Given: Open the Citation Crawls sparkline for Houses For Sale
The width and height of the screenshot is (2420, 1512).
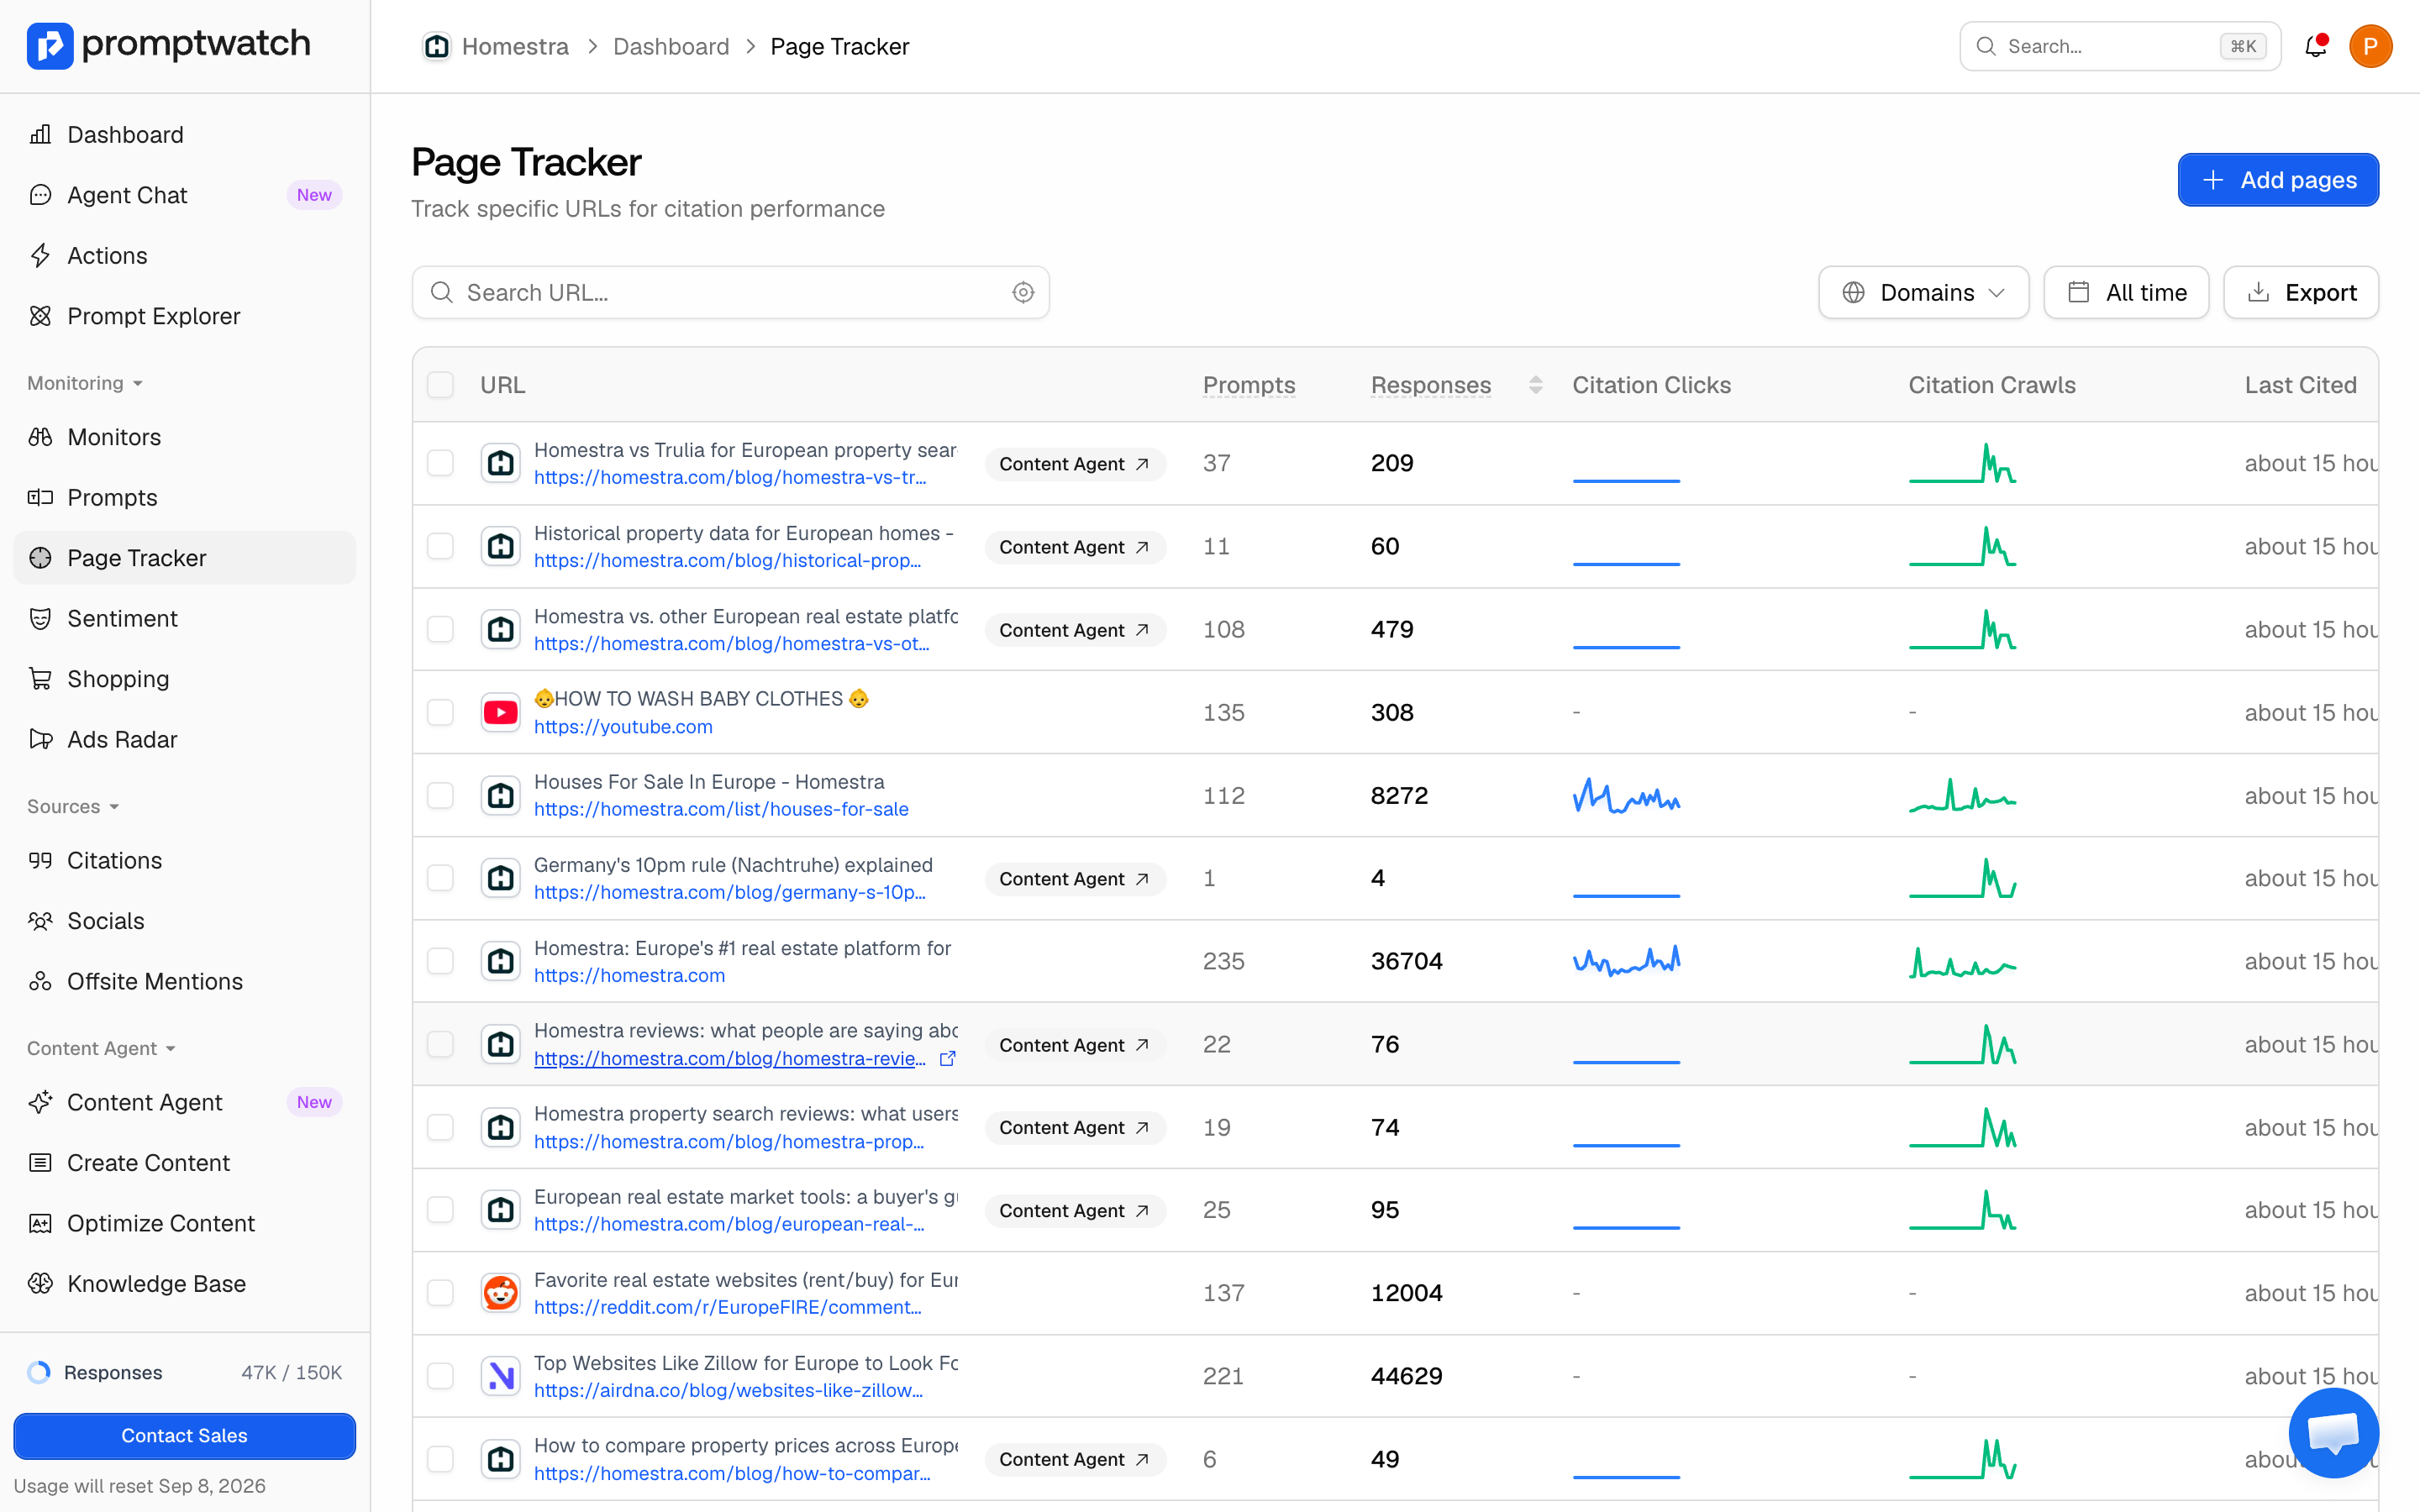Looking at the screenshot, I should coord(1962,795).
